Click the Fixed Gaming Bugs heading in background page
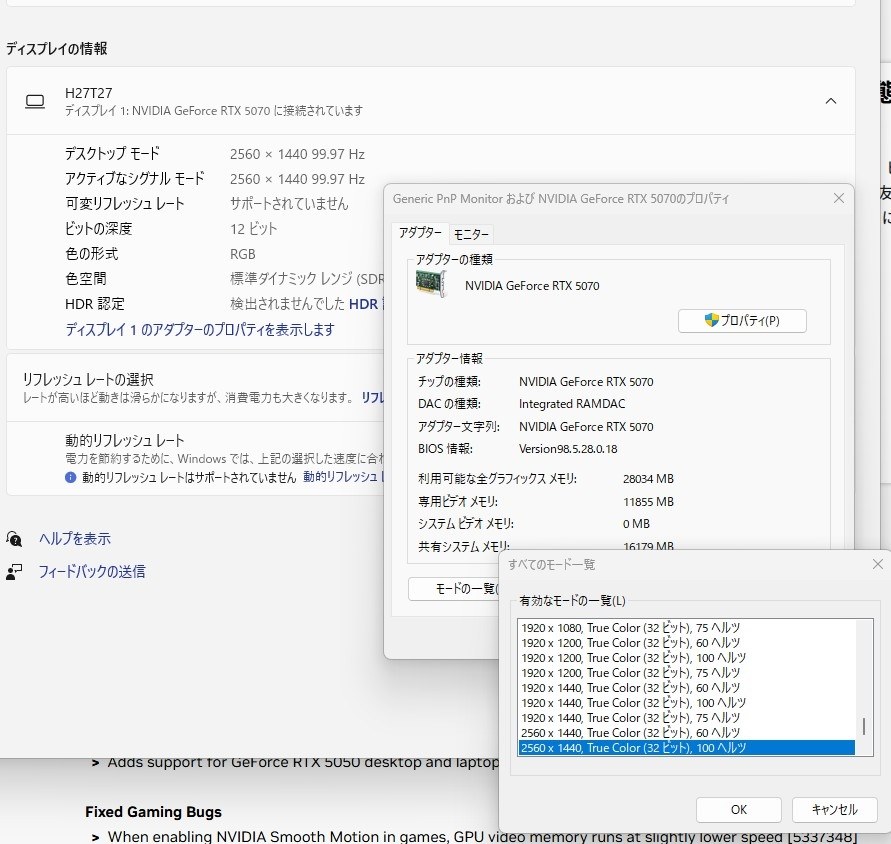 point(153,812)
